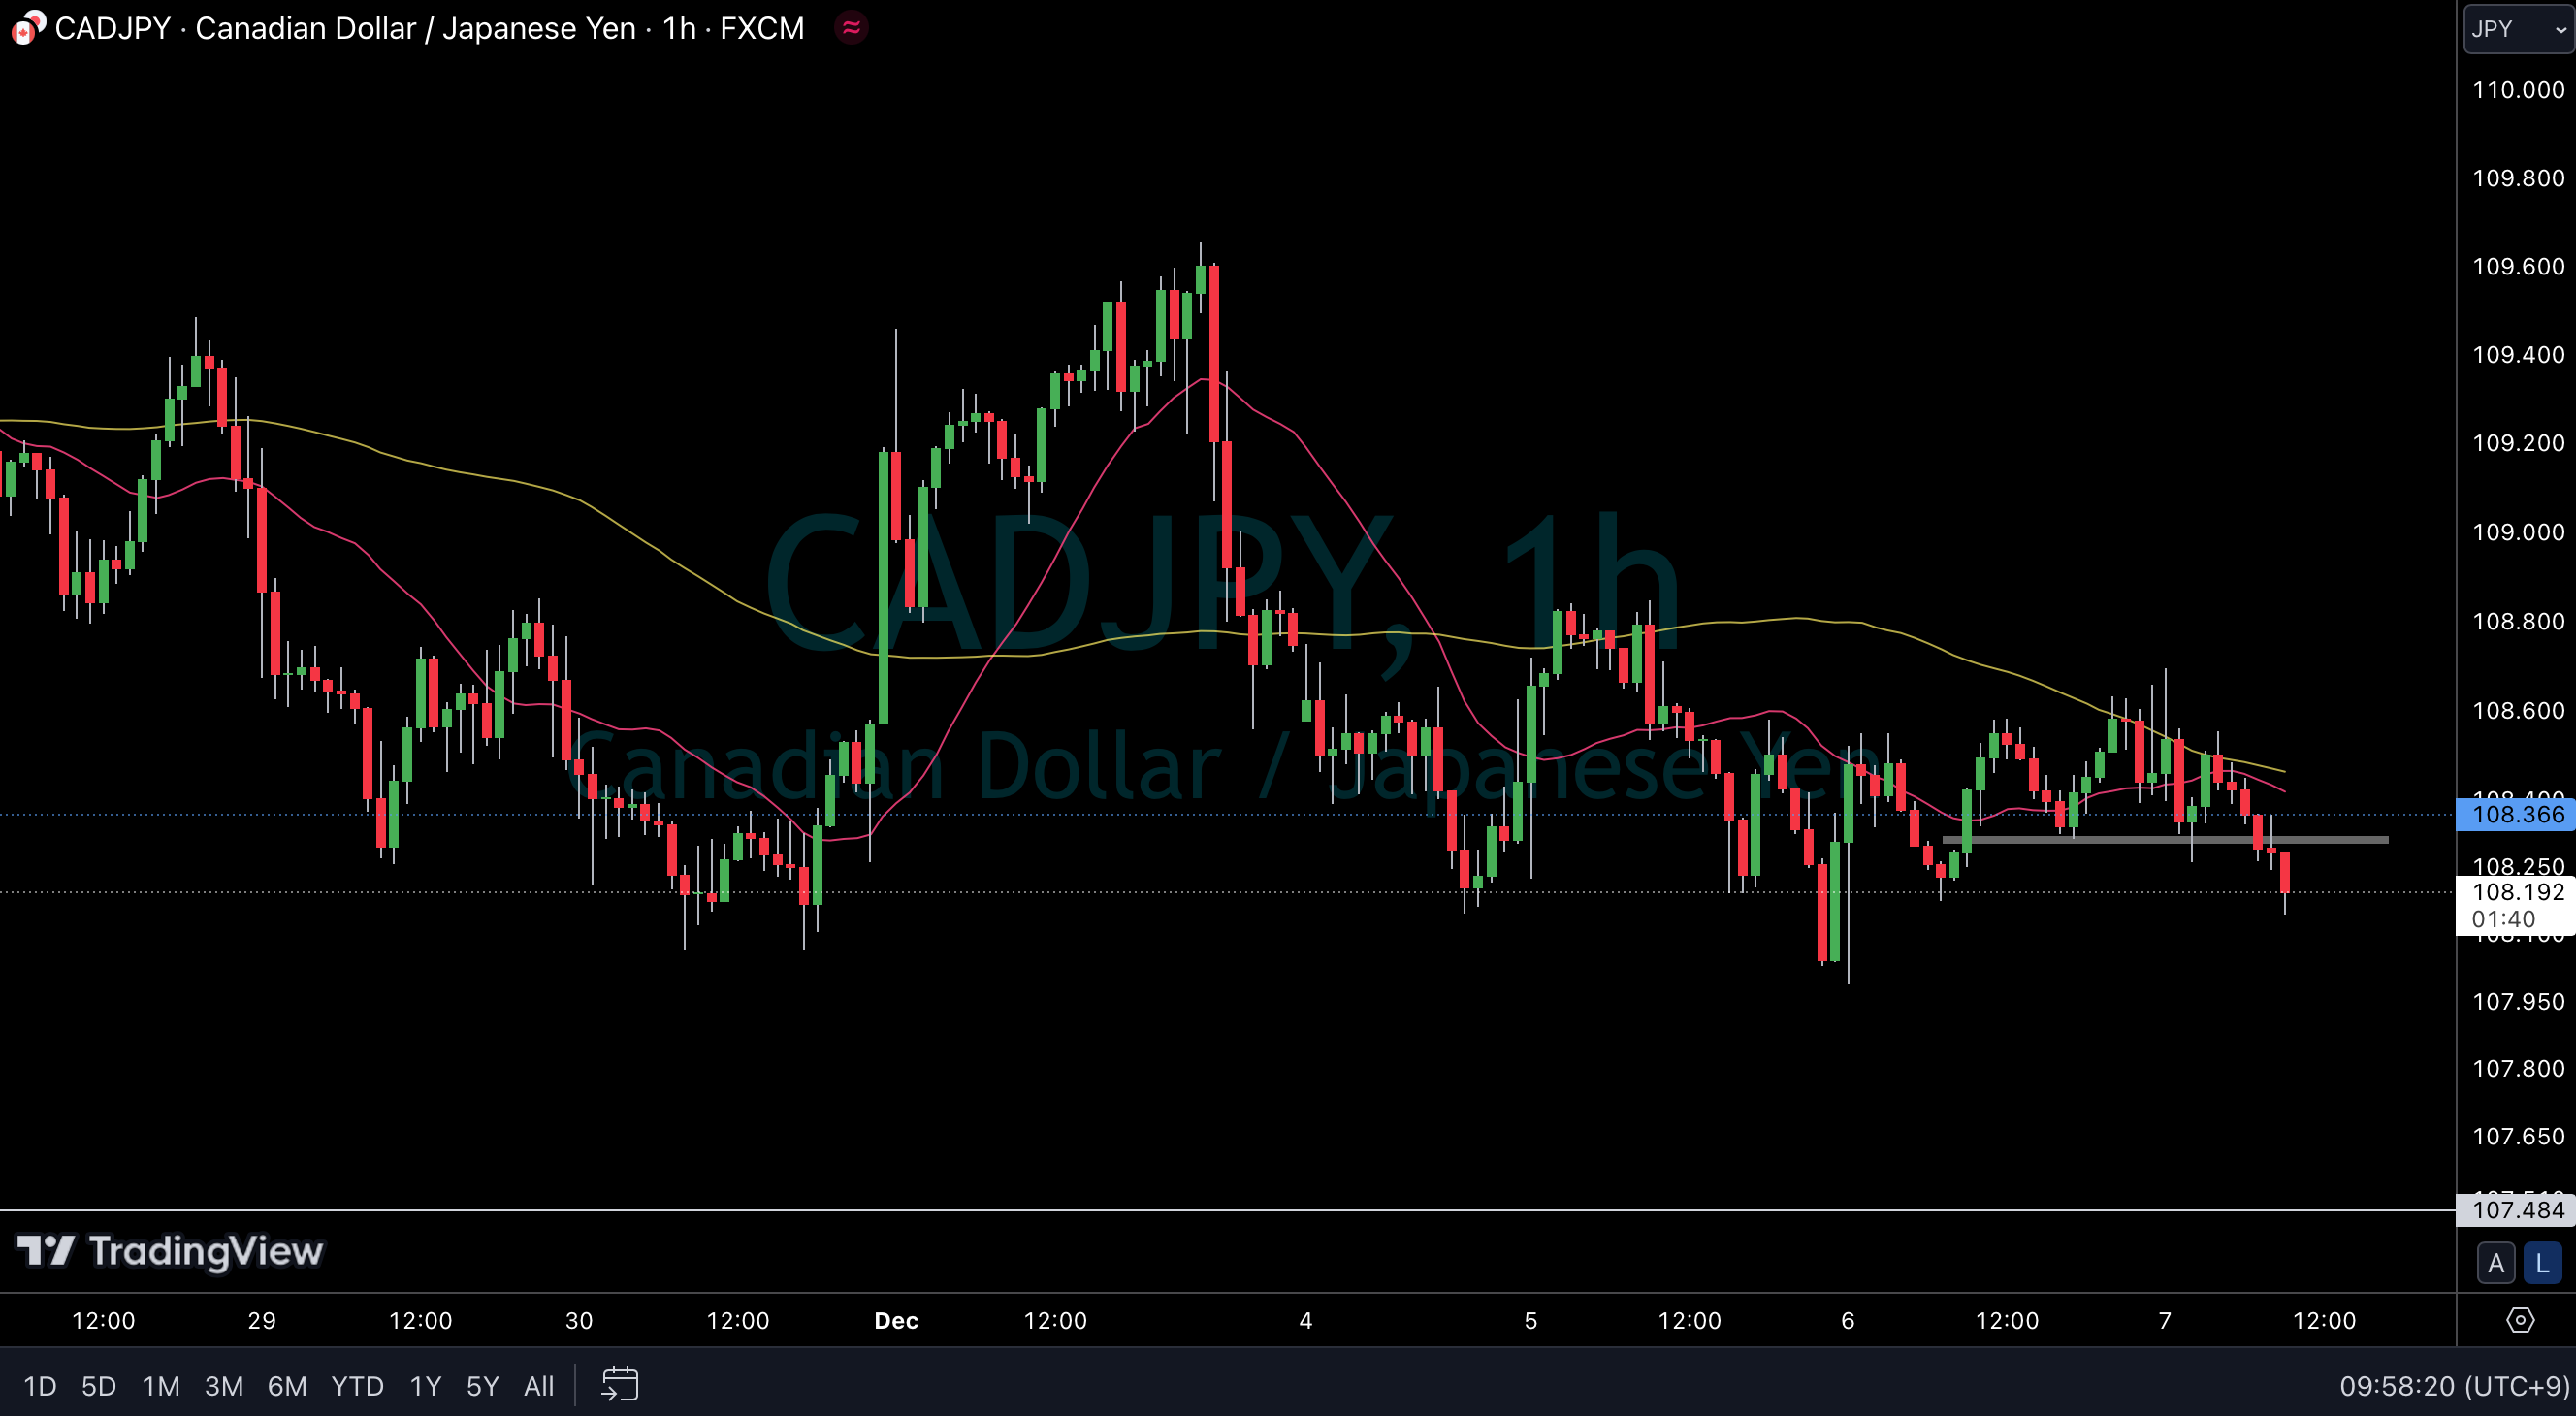The width and height of the screenshot is (2576, 1416).
Task: Click the pink approximate-sign indicator icon
Action: [851, 28]
